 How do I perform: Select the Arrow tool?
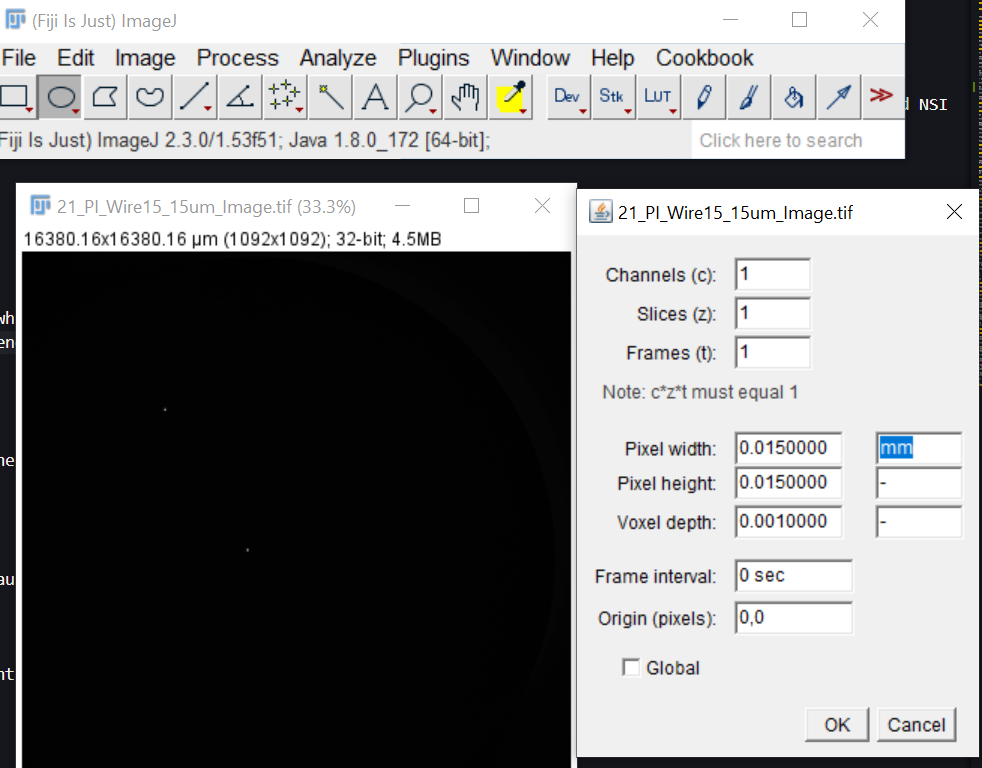[x=839, y=97]
